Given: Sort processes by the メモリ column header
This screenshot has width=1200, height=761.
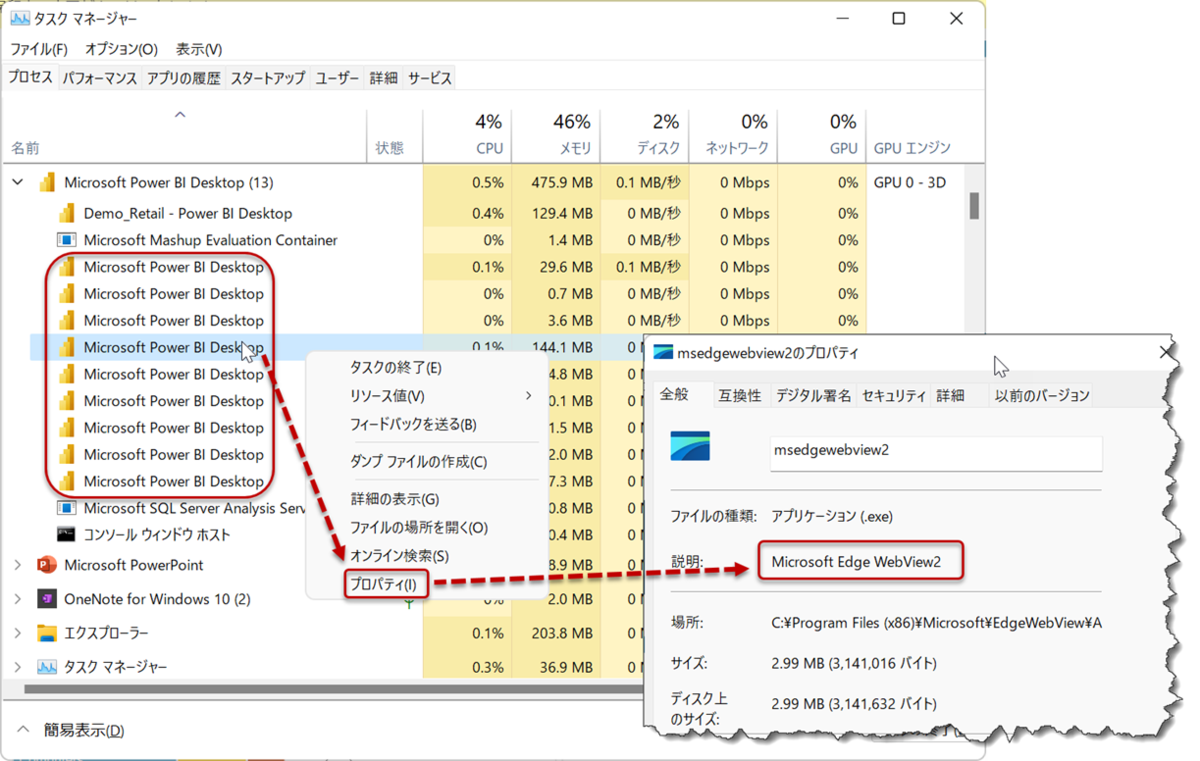Looking at the screenshot, I should tap(555, 134).
